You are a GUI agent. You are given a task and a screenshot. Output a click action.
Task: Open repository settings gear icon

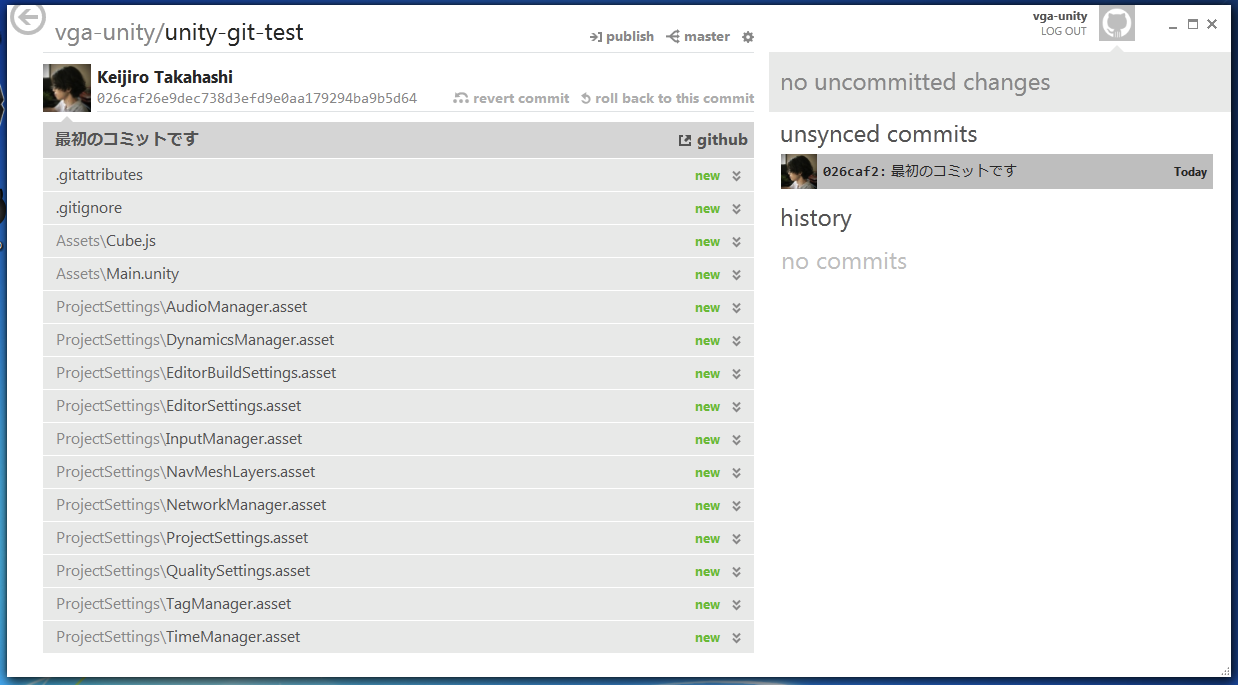[748, 37]
